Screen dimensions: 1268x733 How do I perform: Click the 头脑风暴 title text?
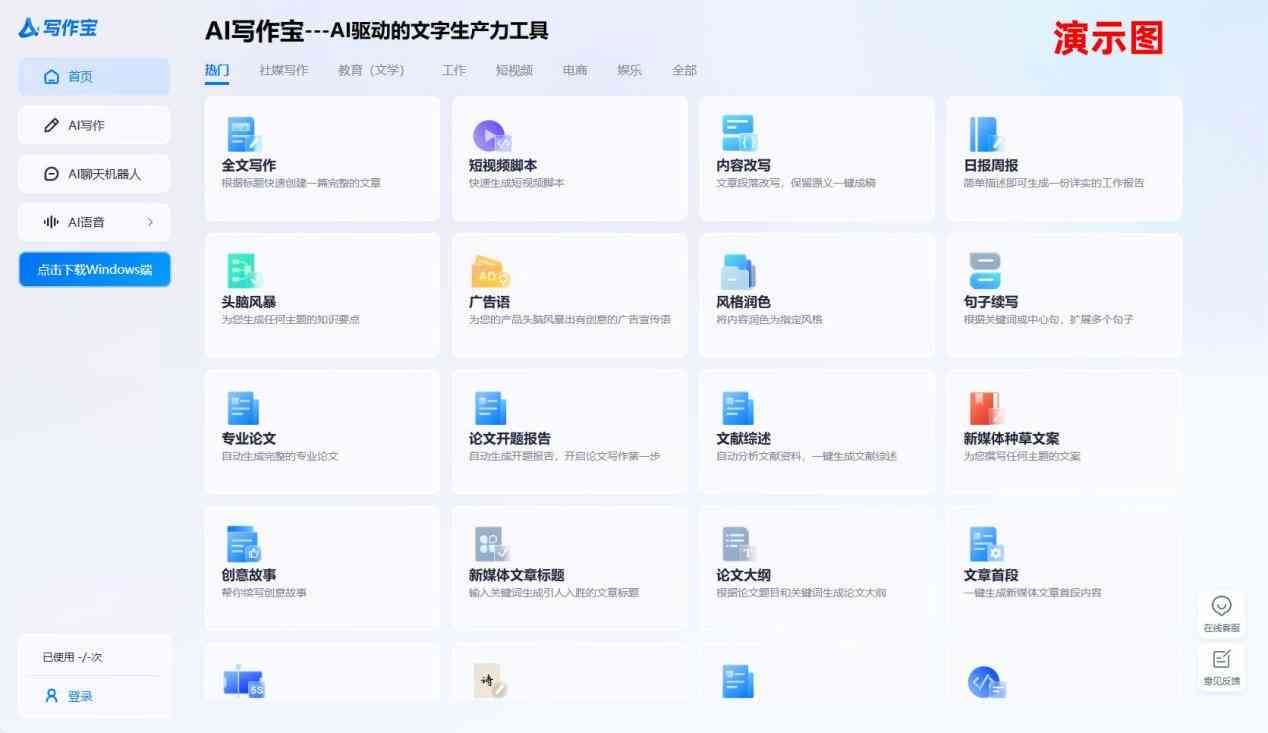(x=249, y=302)
